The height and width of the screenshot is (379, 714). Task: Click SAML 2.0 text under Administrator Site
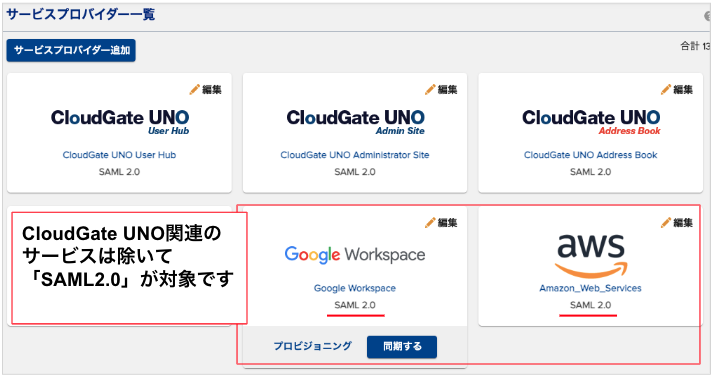click(x=355, y=172)
